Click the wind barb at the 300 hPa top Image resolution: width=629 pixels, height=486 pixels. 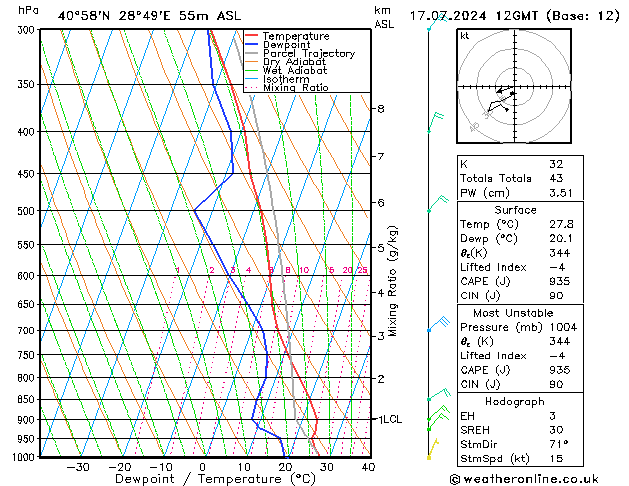click(x=437, y=22)
